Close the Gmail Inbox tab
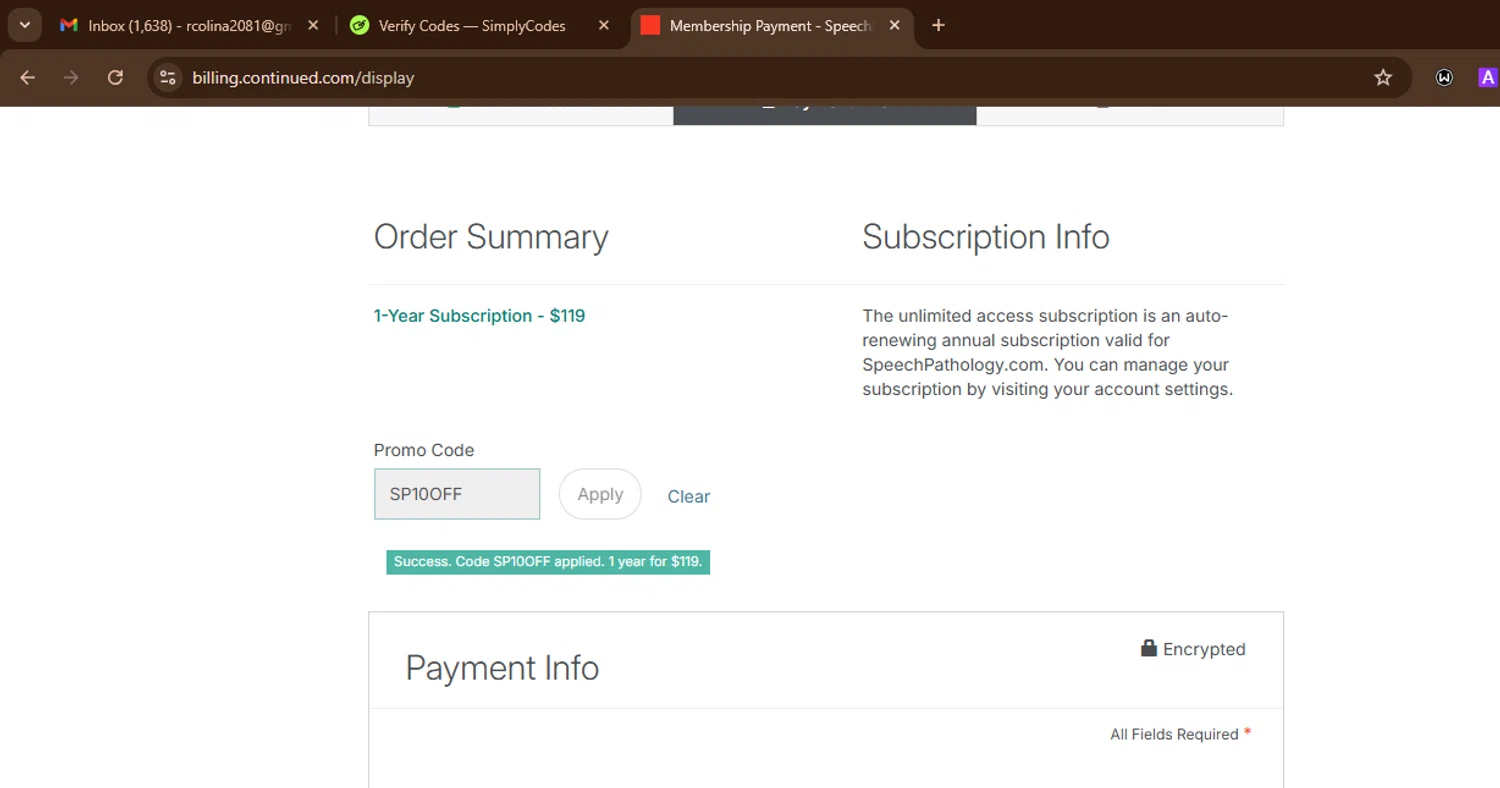The image size is (1500, 788). click(x=313, y=26)
